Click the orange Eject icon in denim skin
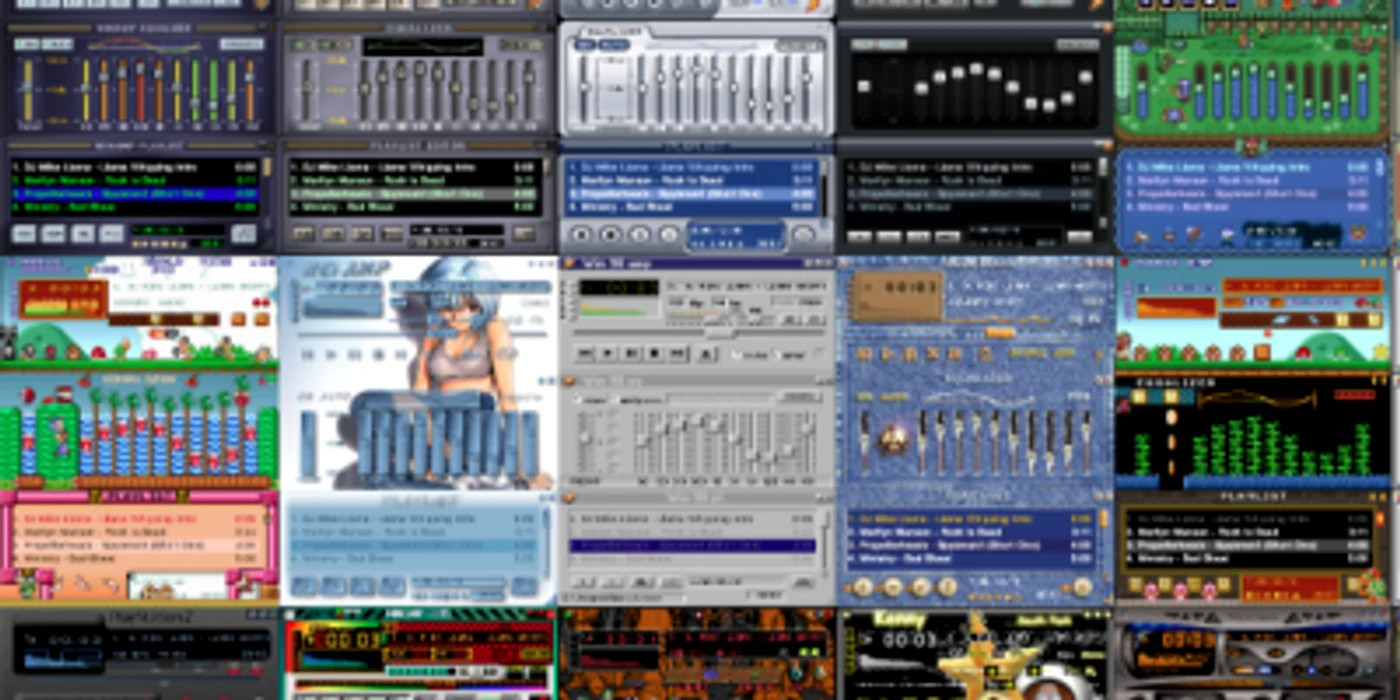Screen dimensions: 1400x700 click(985, 354)
